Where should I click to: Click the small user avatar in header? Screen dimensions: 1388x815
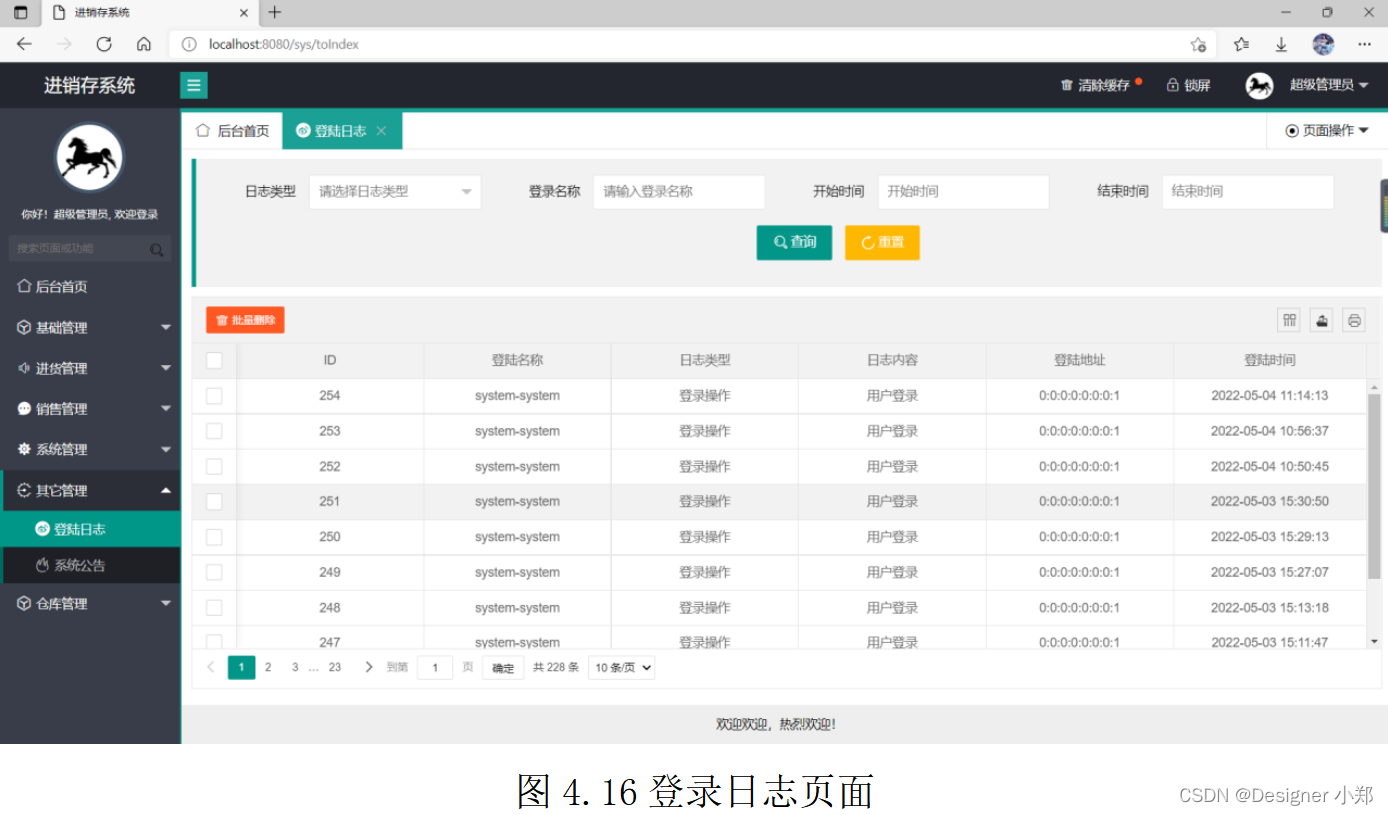click(x=1259, y=86)
